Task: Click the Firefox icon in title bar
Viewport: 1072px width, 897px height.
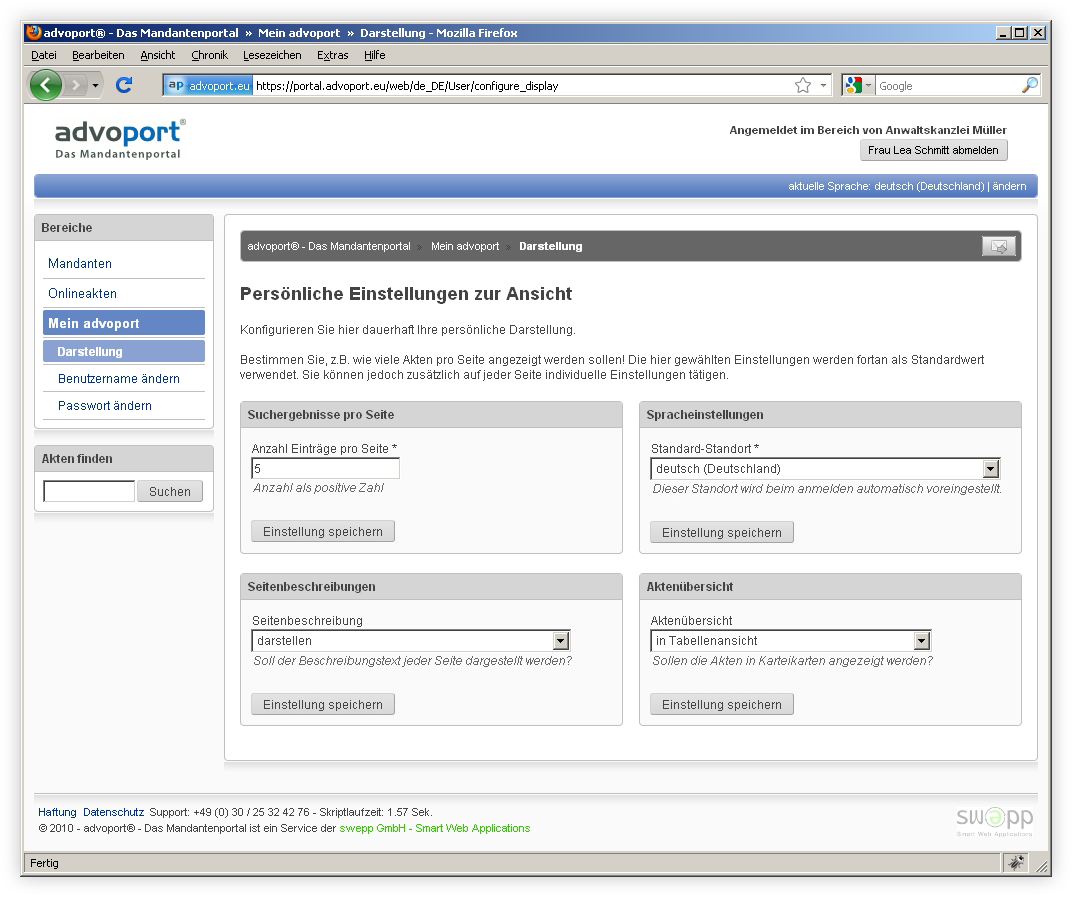Action: click(x=34, y=32)
